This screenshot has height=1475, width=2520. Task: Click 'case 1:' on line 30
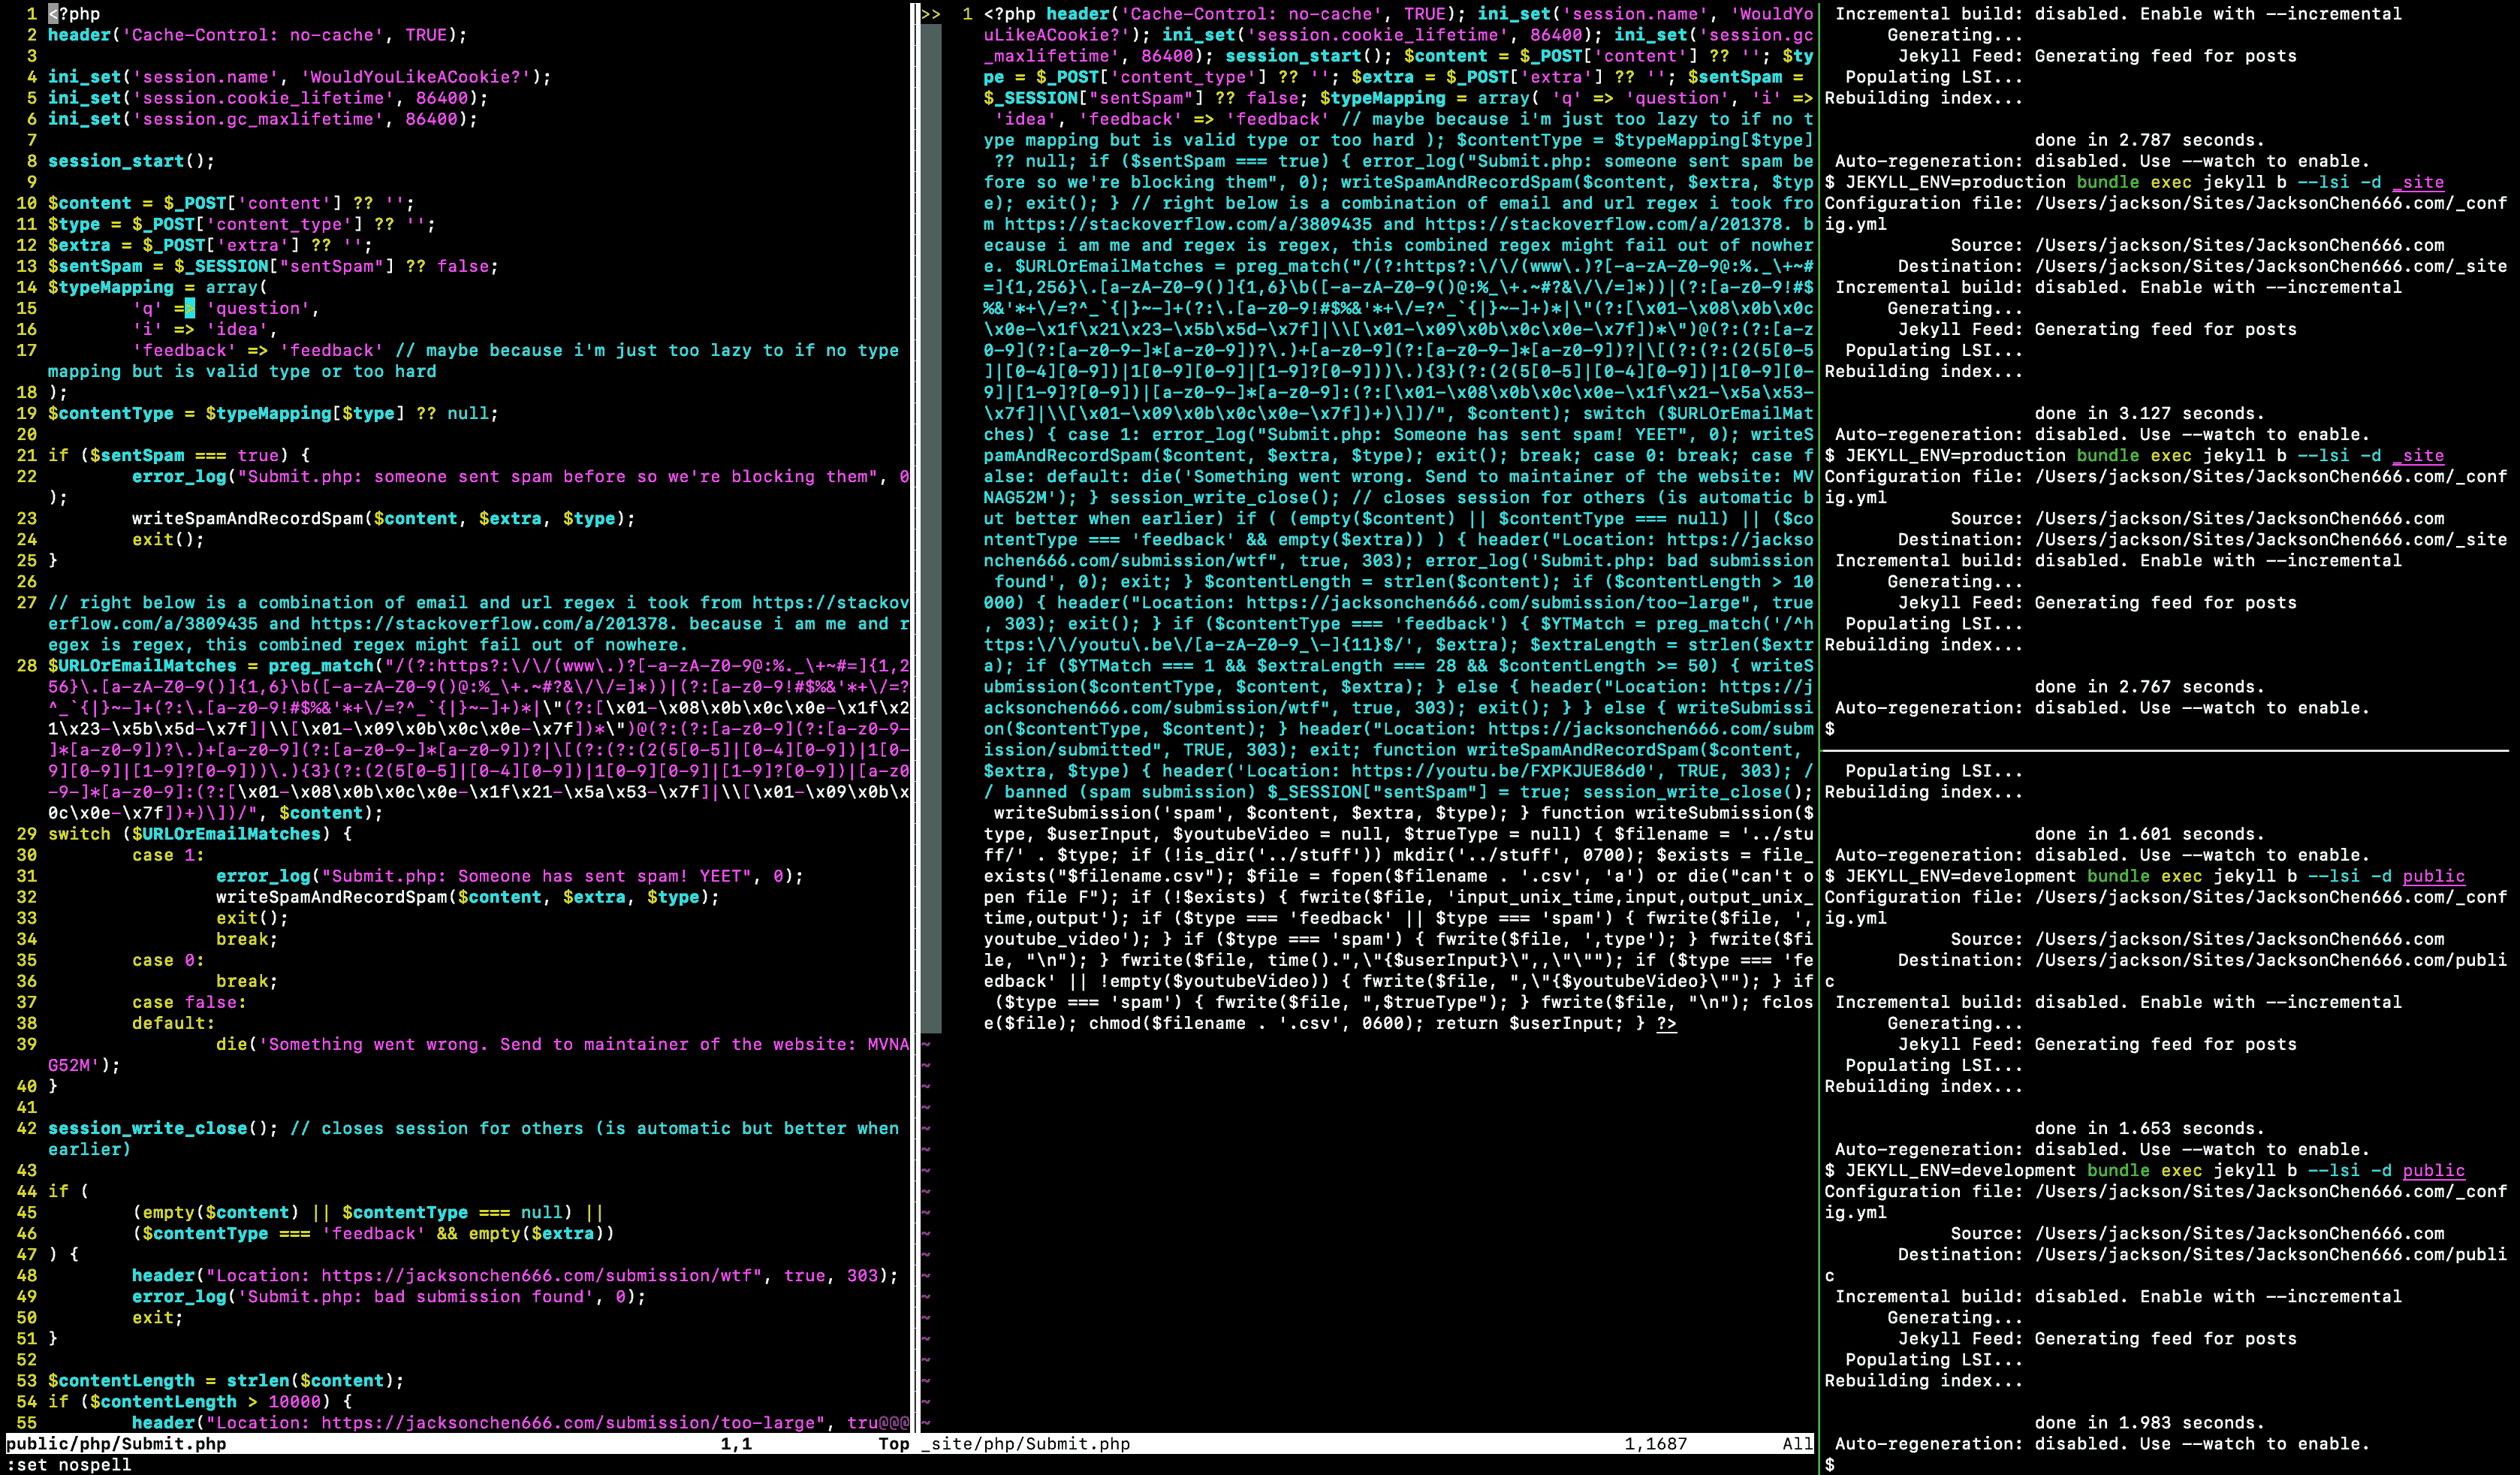point(168,855)
